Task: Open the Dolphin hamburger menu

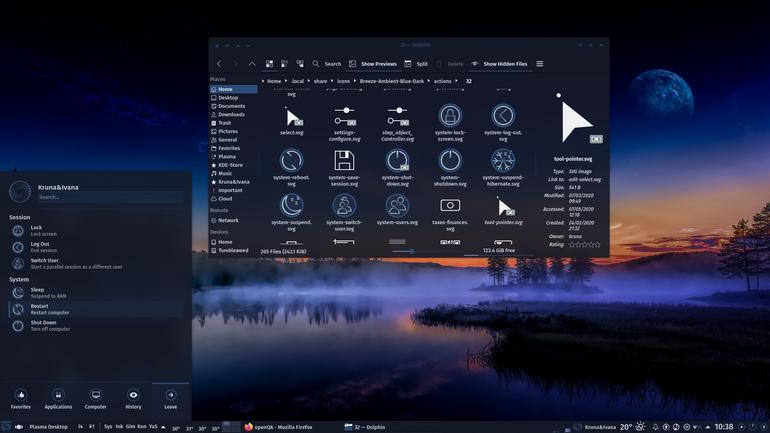Action: [540, 64]
